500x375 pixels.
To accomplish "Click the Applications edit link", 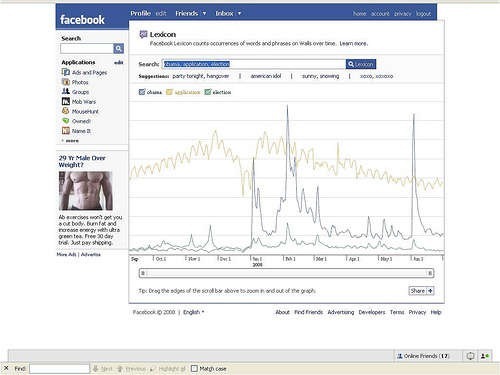I will (x=119, y=62).
